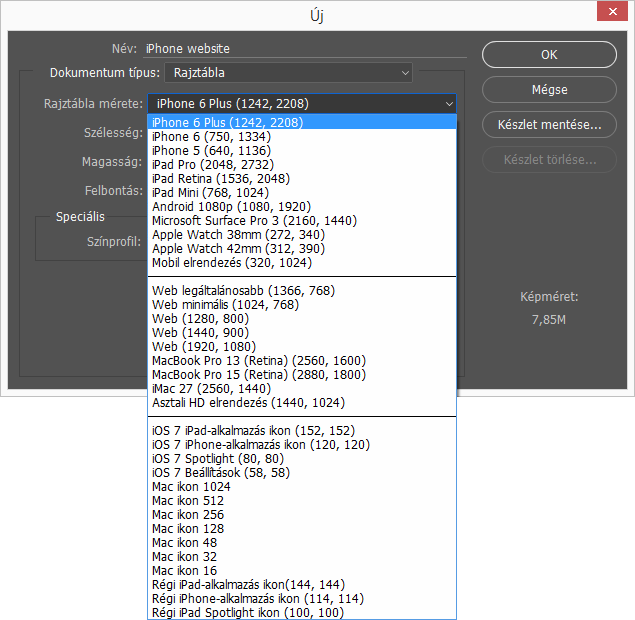This screenshot has width=635, height=620.
Task: Click the Név input field
Action: 305,49
